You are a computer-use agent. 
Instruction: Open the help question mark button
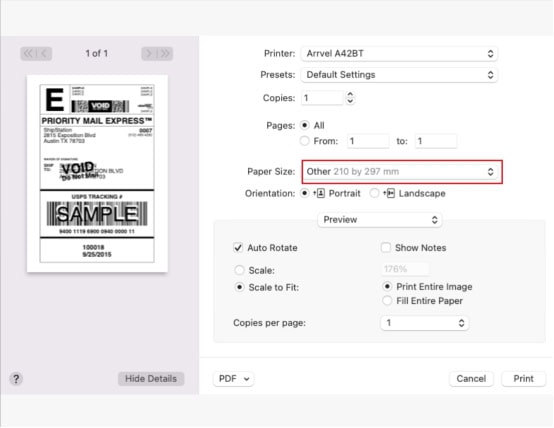16,379
